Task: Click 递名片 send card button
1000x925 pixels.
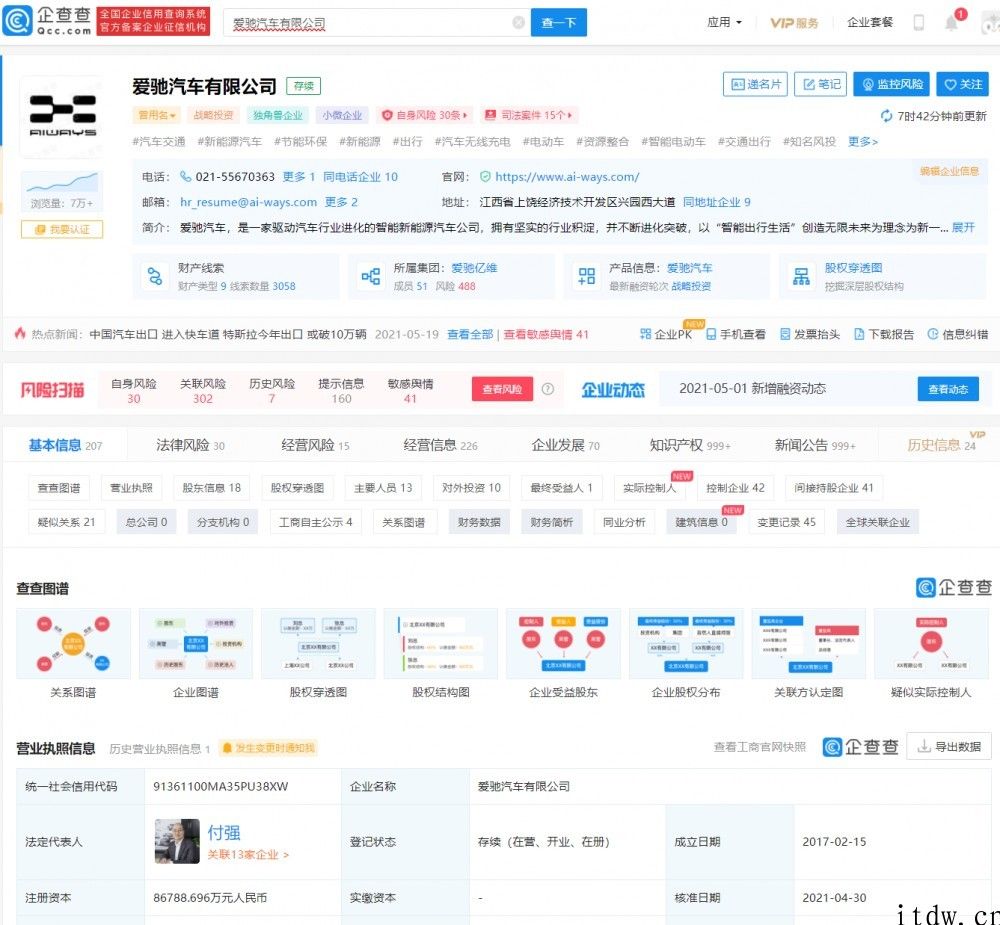Action: [x=755, y=84]
